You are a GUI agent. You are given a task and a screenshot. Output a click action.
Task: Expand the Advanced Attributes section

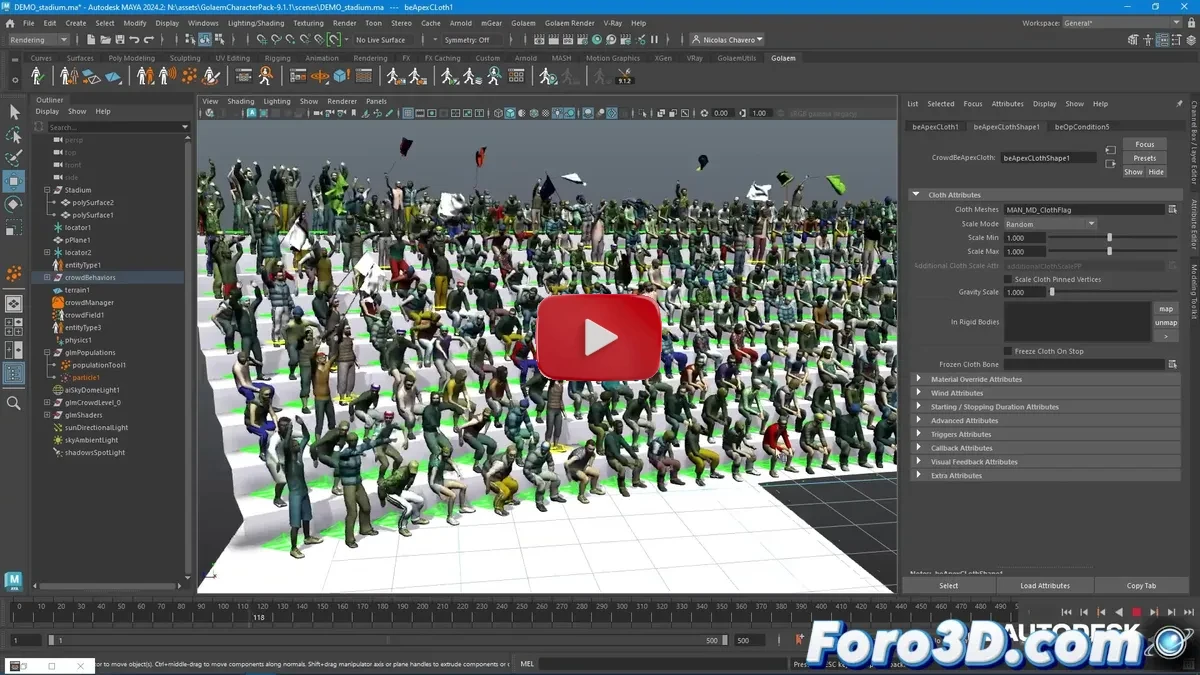(x=918, y=420)
